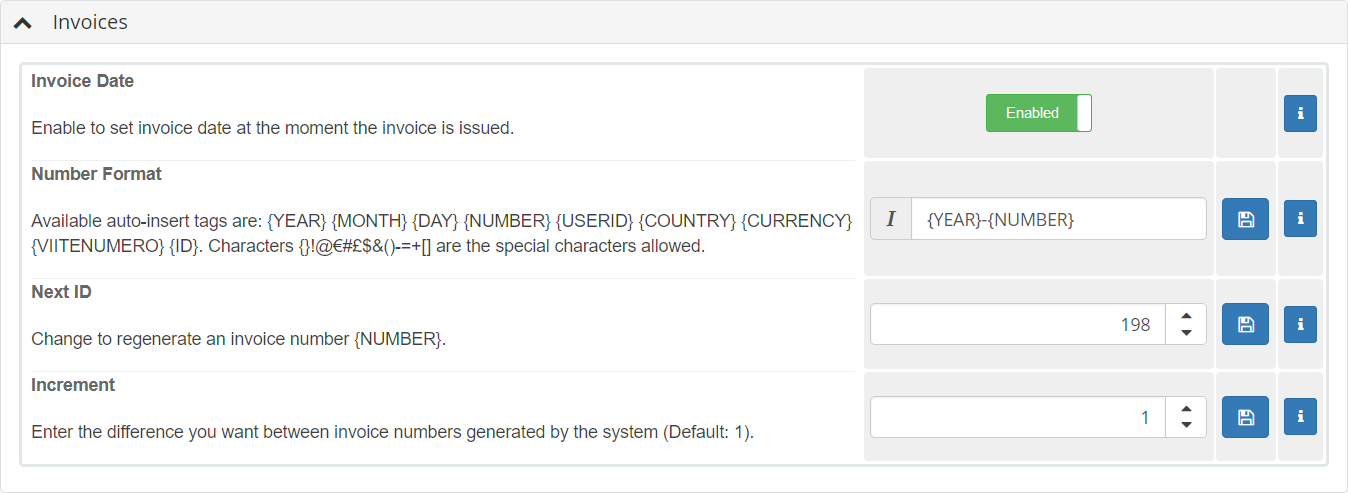Click the white handle of Enabled switch

1084,113
